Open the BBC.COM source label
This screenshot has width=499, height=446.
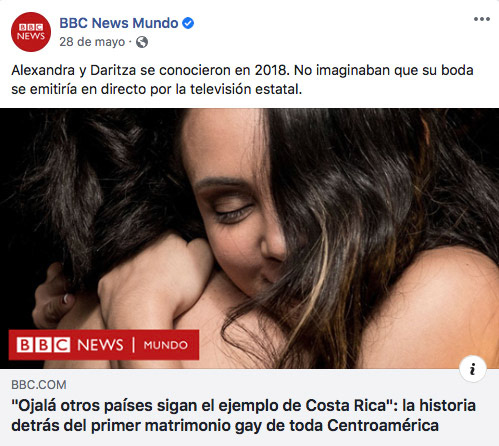coord(39,385)
